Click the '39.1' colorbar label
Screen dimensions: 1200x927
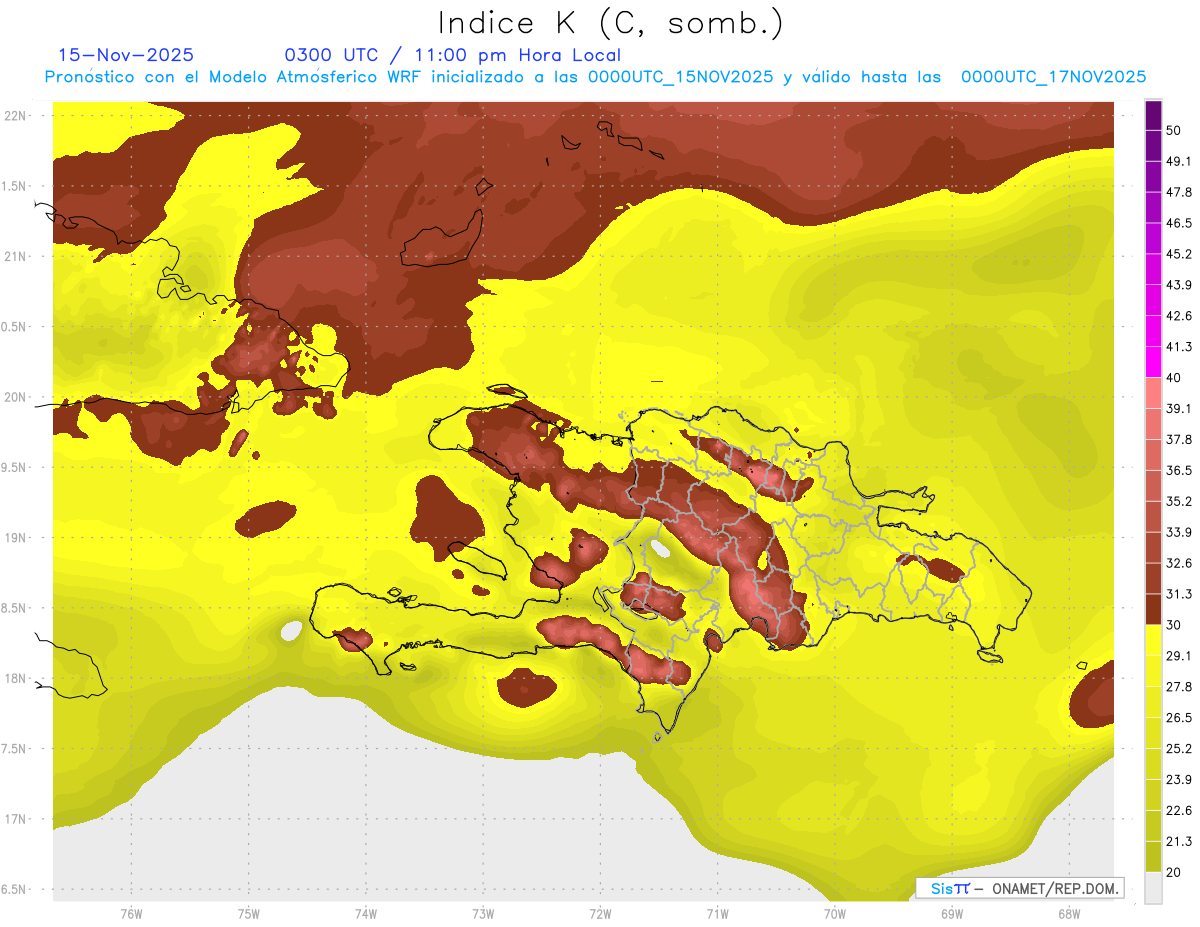[1179, 409]
